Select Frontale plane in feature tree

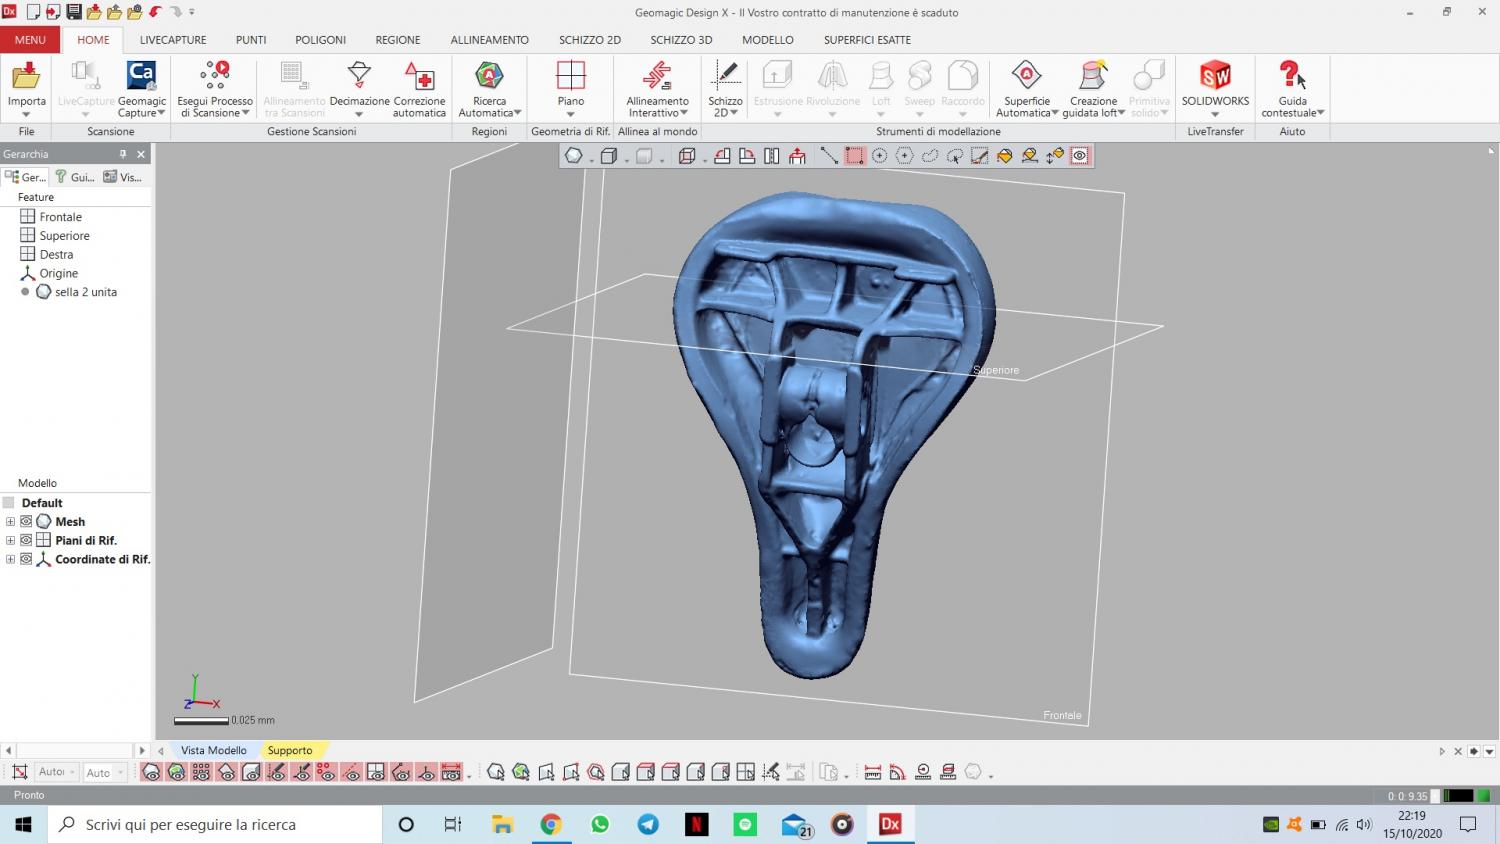pos(60,217)
